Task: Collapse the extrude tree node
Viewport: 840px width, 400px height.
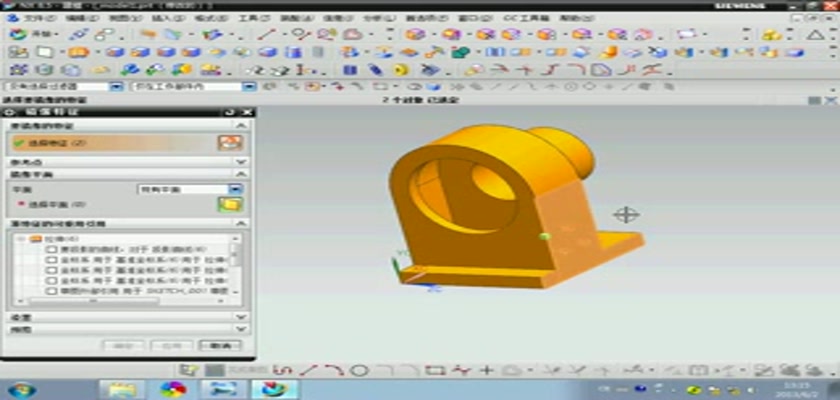Action: click(x=20, y=239)
